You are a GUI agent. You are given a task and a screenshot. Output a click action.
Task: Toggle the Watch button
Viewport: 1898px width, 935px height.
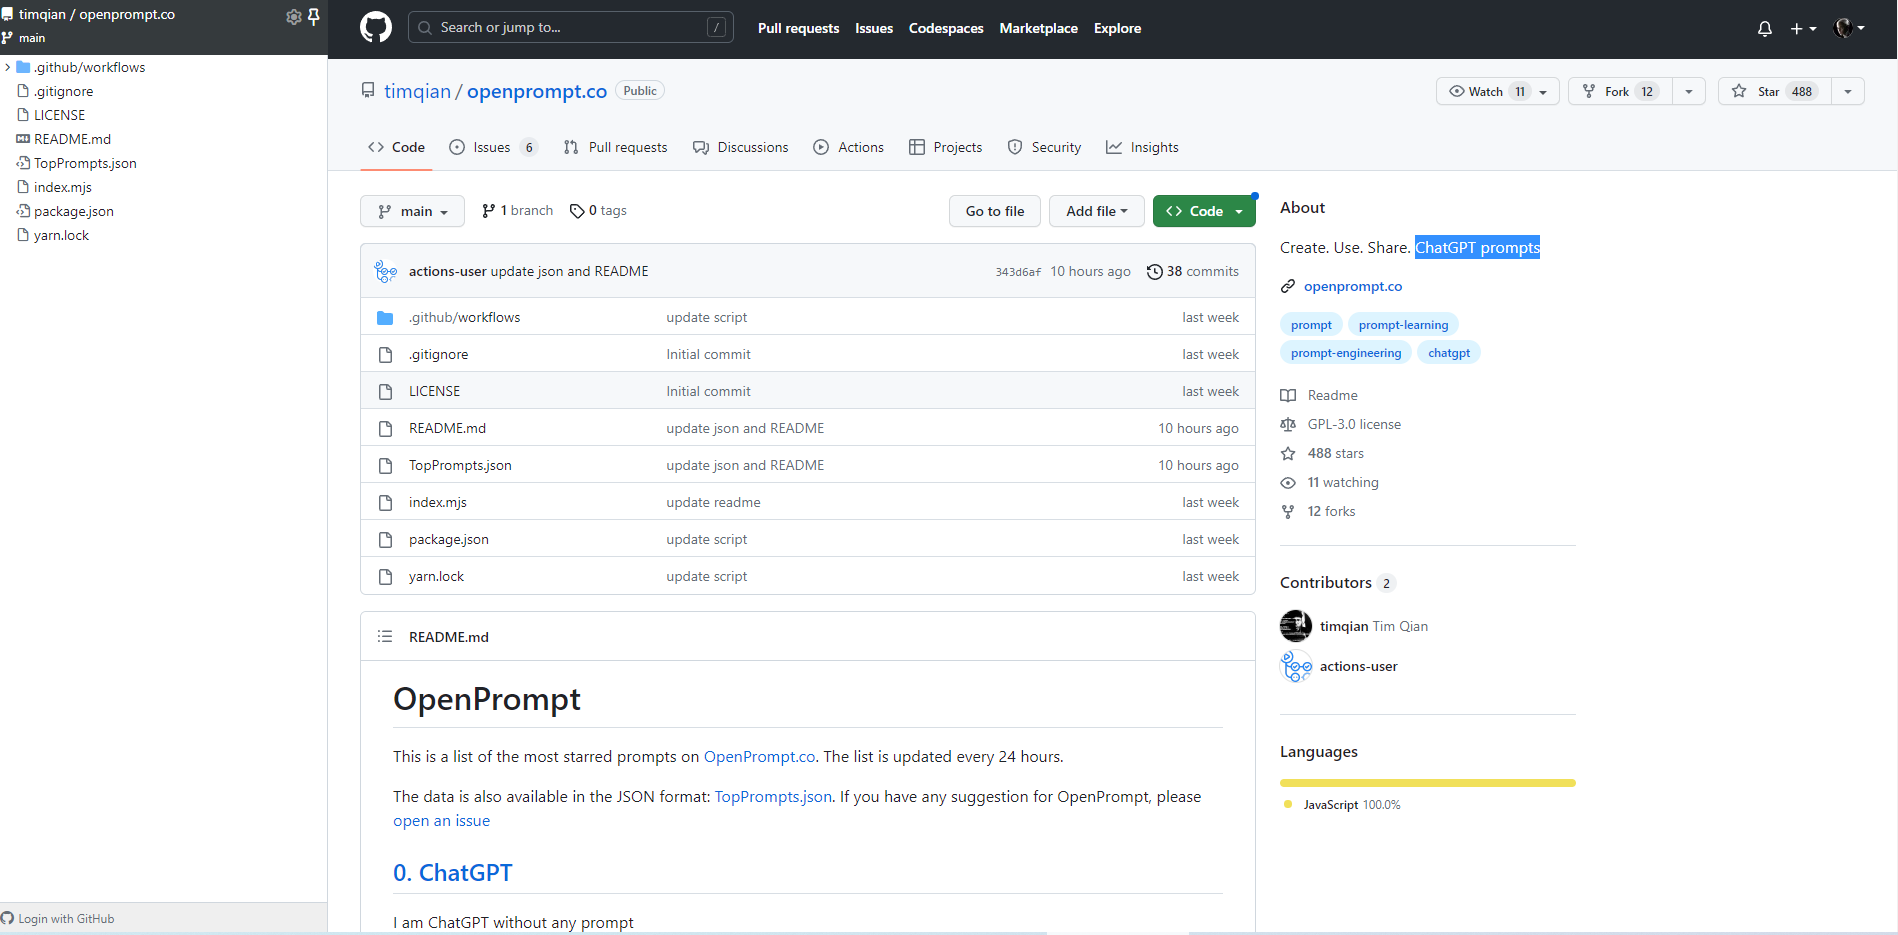pos(1497,91)
